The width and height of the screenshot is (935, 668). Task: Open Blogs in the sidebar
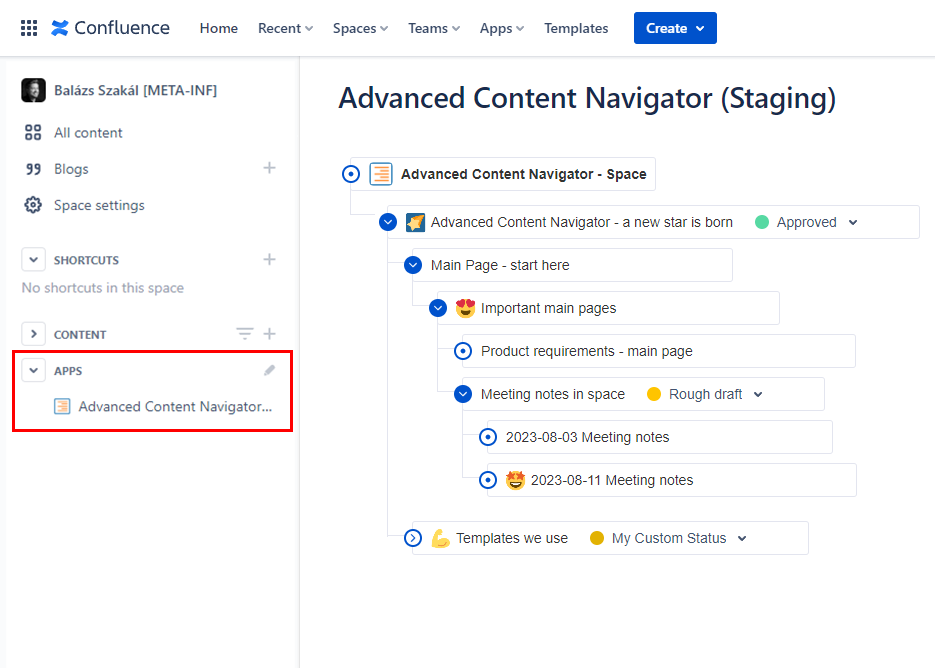71,169
